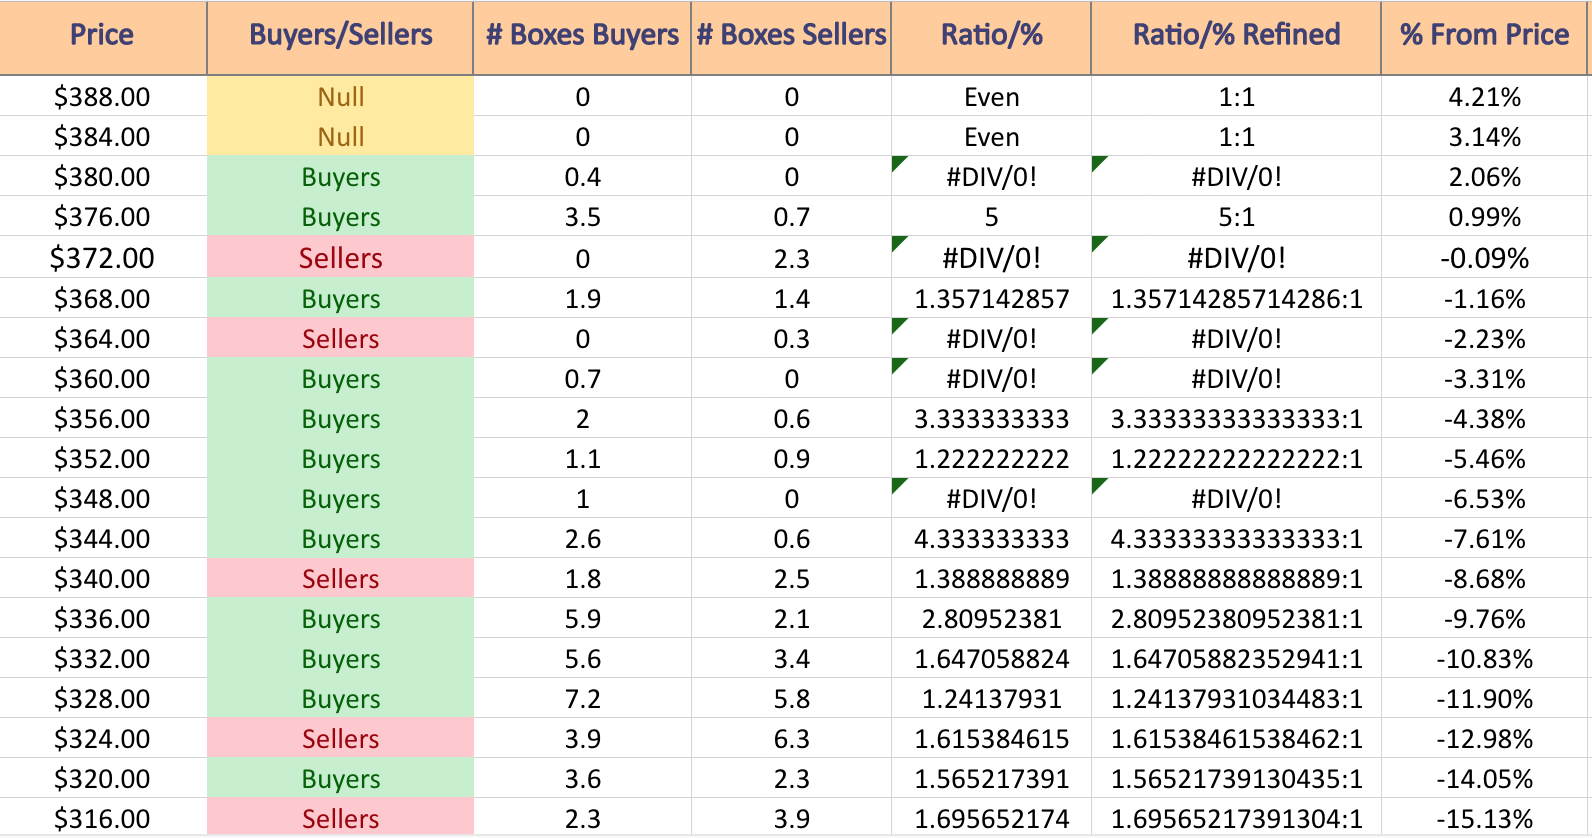Select the -7.61% from price cell
This screenshot has width=1592, height=838.
coord(1484,539)
